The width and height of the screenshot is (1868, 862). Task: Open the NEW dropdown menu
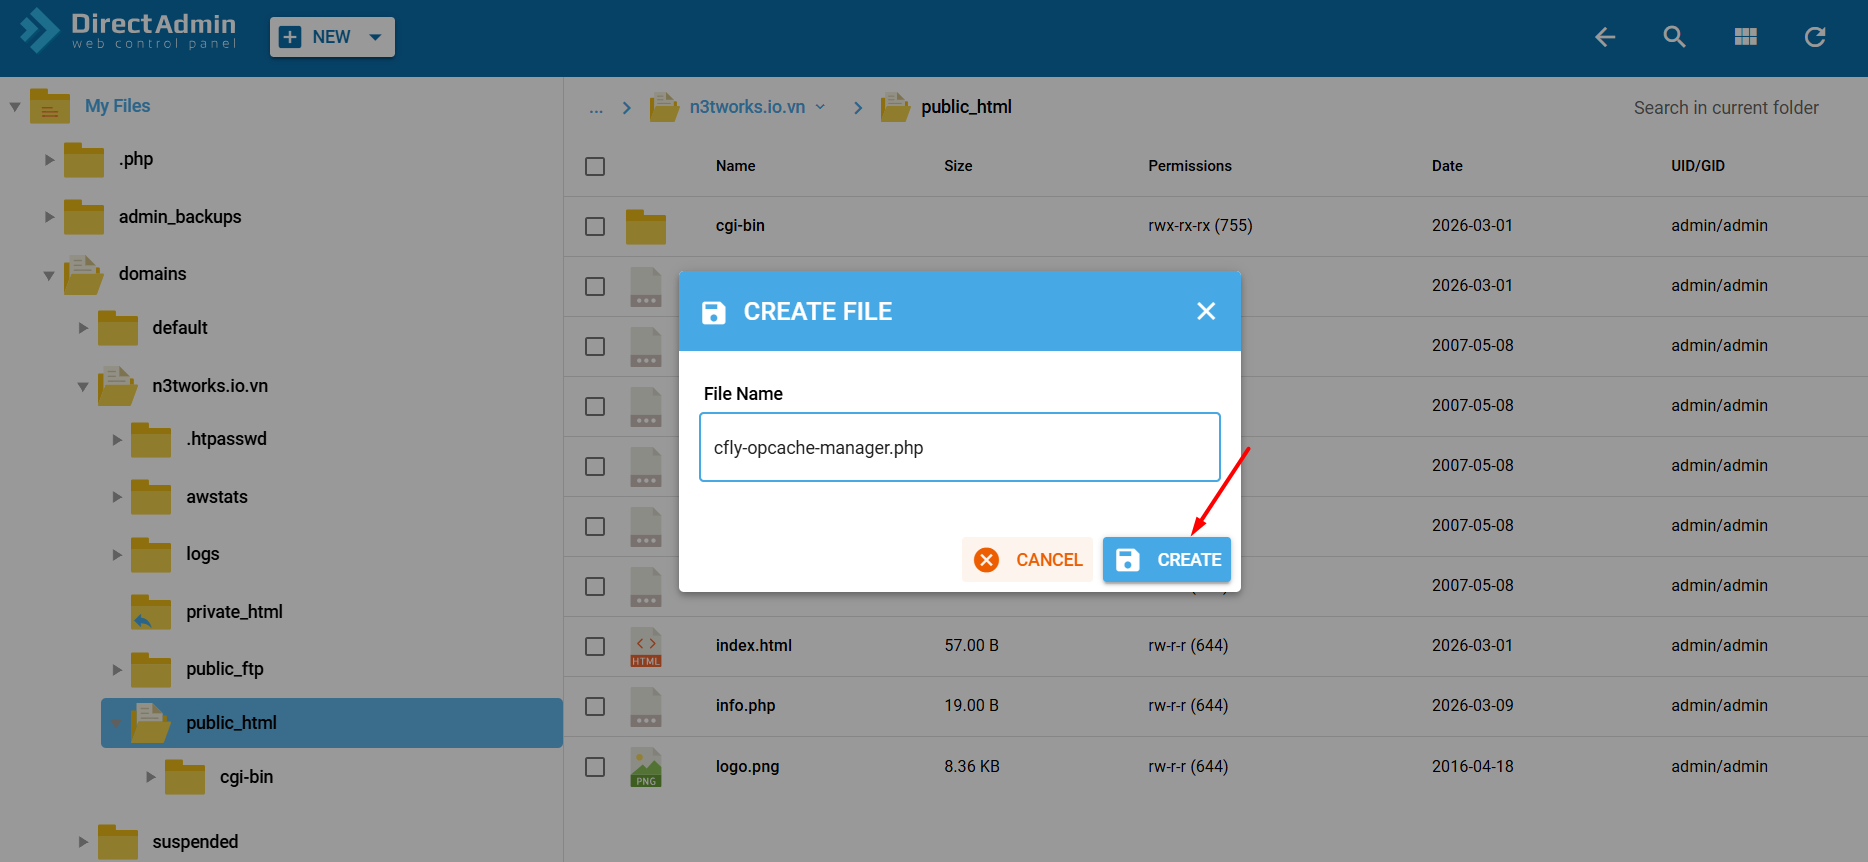(332, 37)
